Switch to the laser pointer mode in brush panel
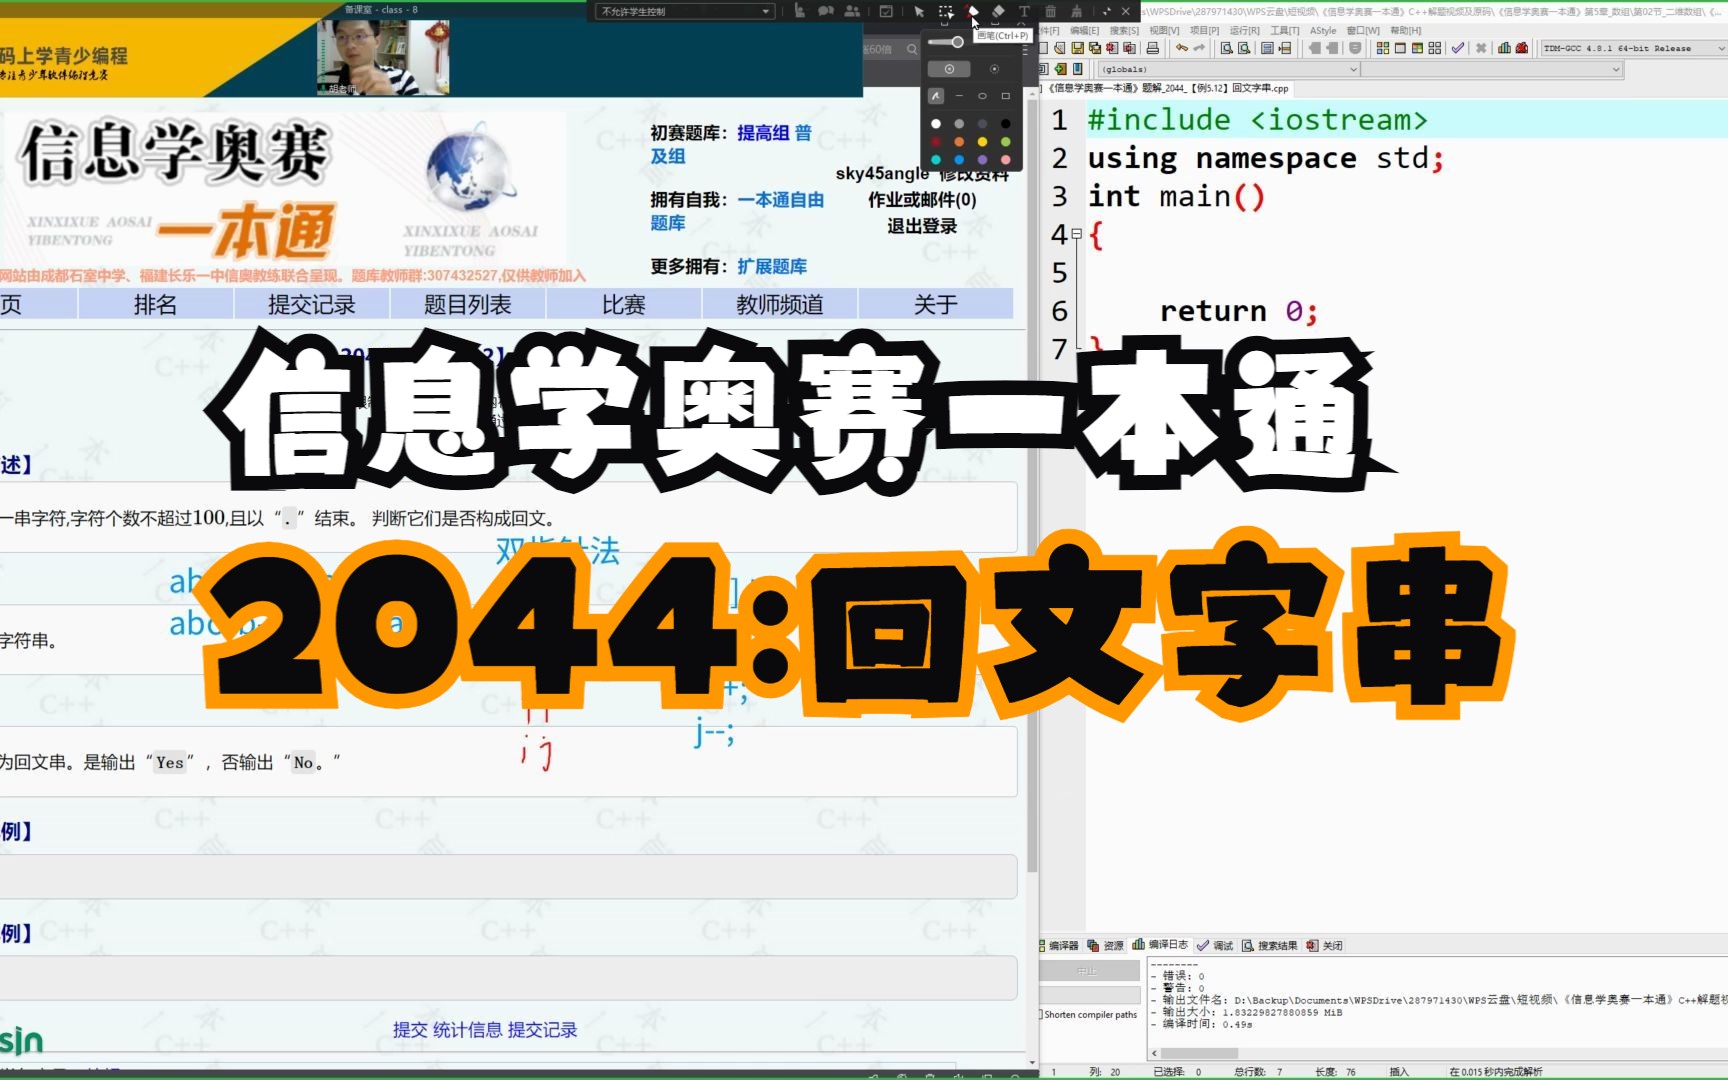1728x1080 pixels. 995,69
